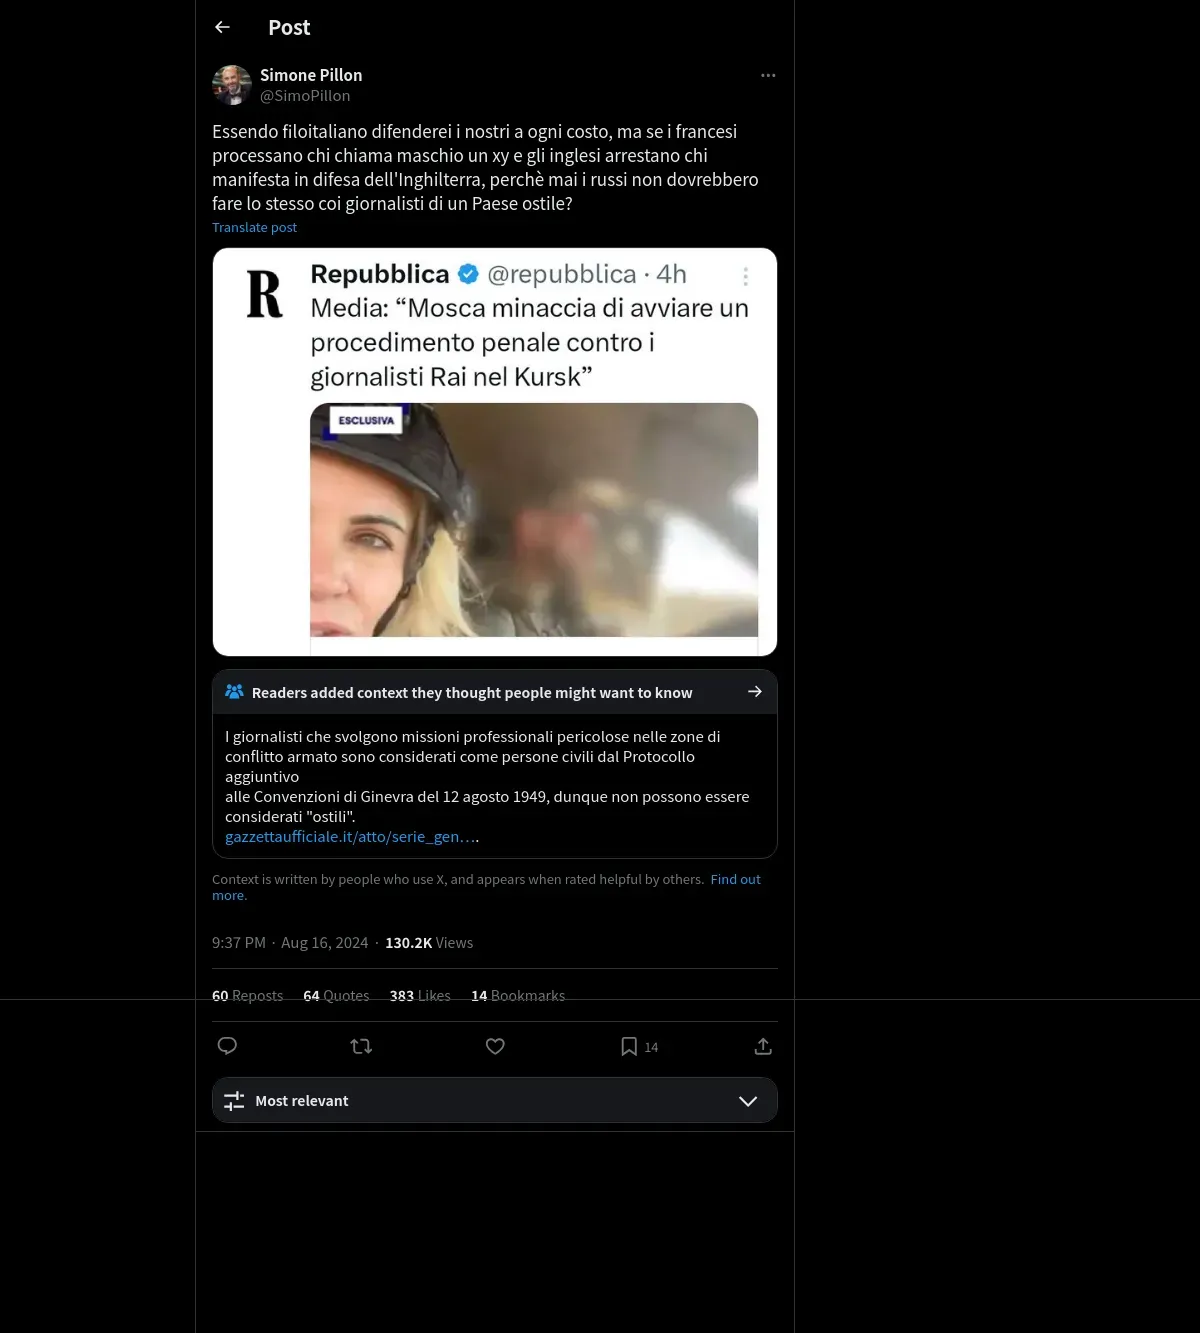The height and width of the screenshot is (1333, 1200).
Task: View the 383 Likes count
Action: pos(420,996)
